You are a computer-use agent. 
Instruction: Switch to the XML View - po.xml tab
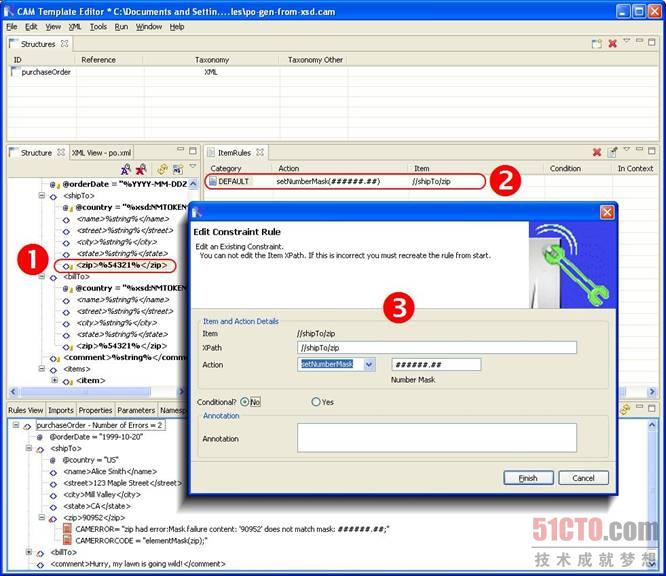tap(101, 152)
